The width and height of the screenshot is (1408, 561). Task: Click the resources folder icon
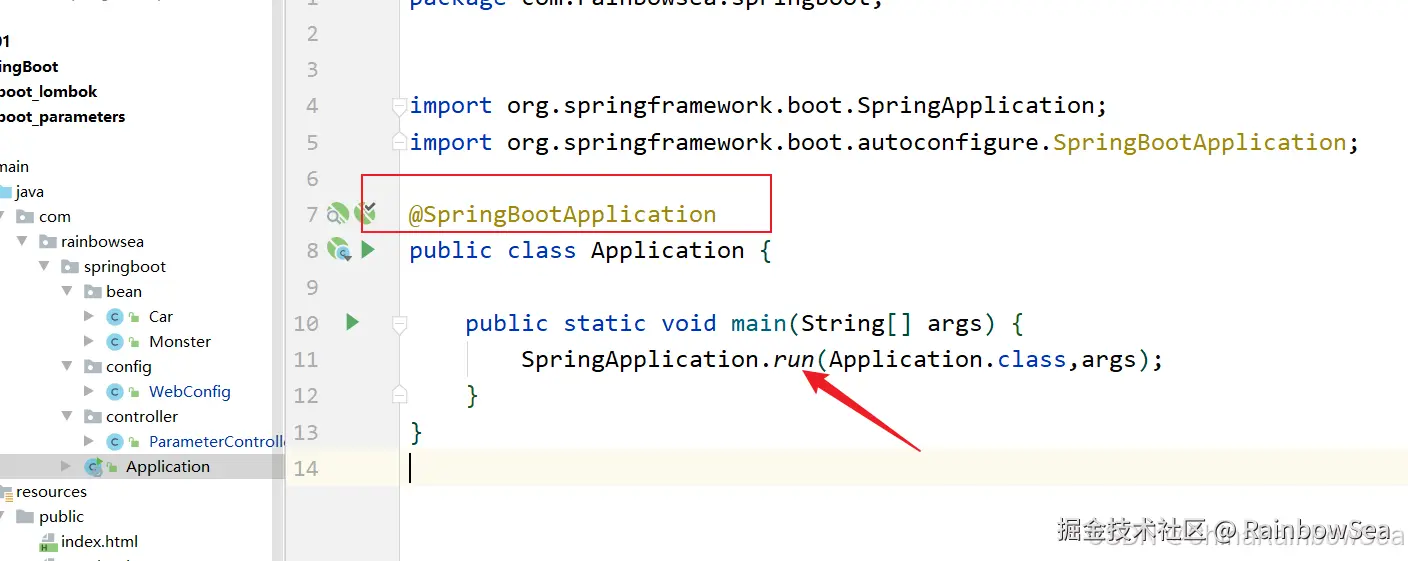[6, 492]
